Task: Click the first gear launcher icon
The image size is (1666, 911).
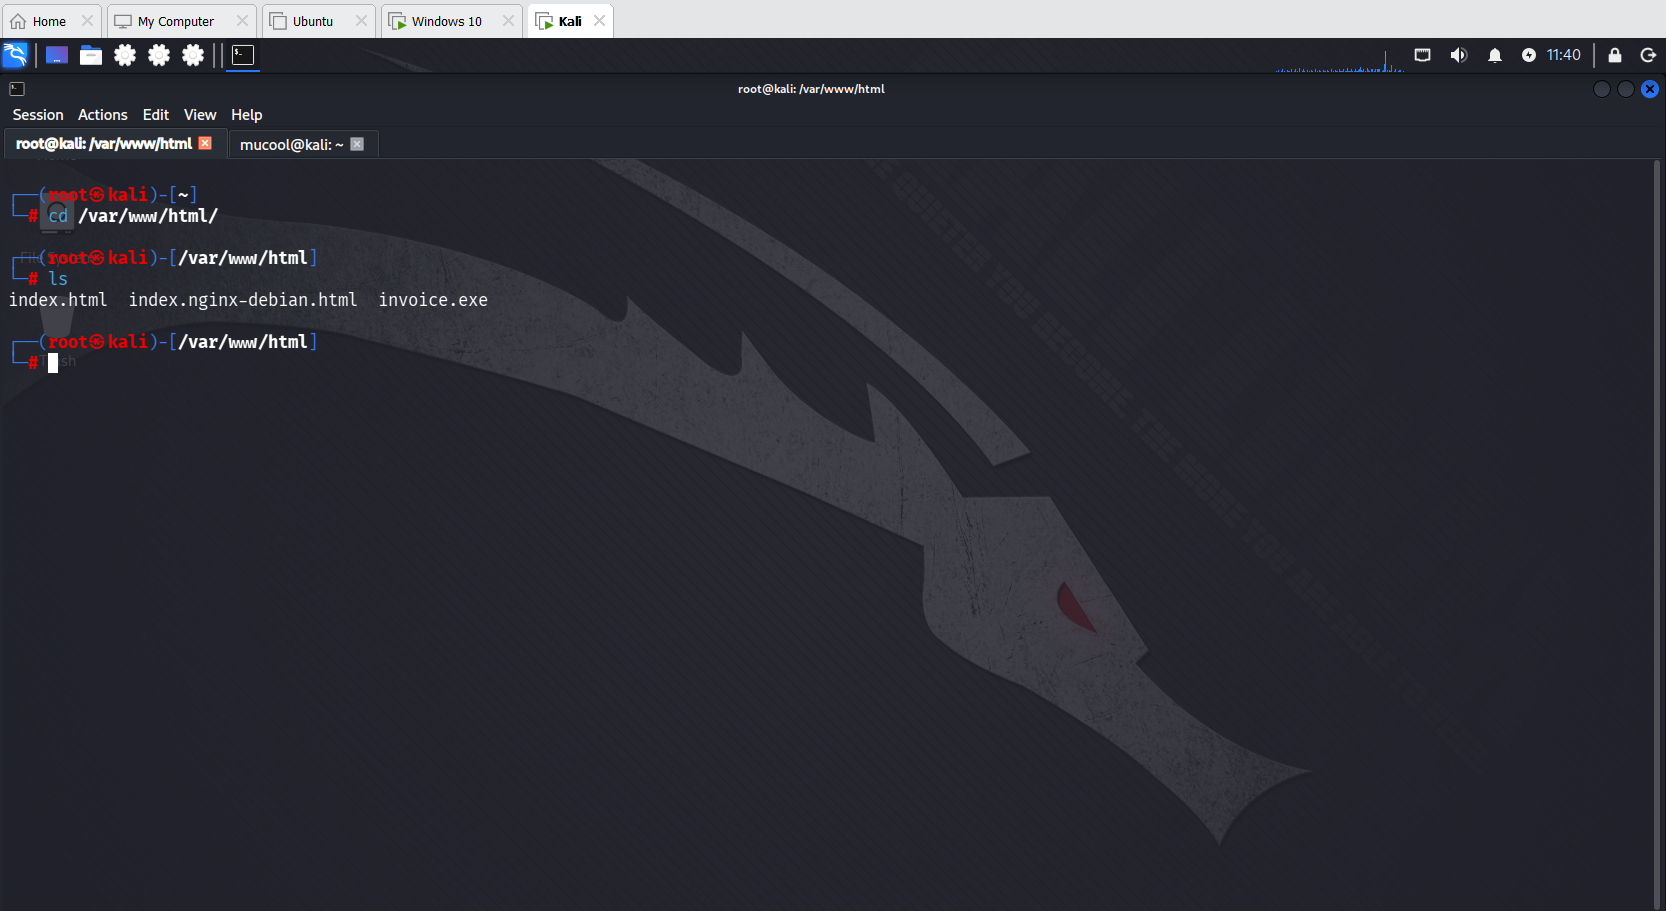Action: tap(125, 55)
